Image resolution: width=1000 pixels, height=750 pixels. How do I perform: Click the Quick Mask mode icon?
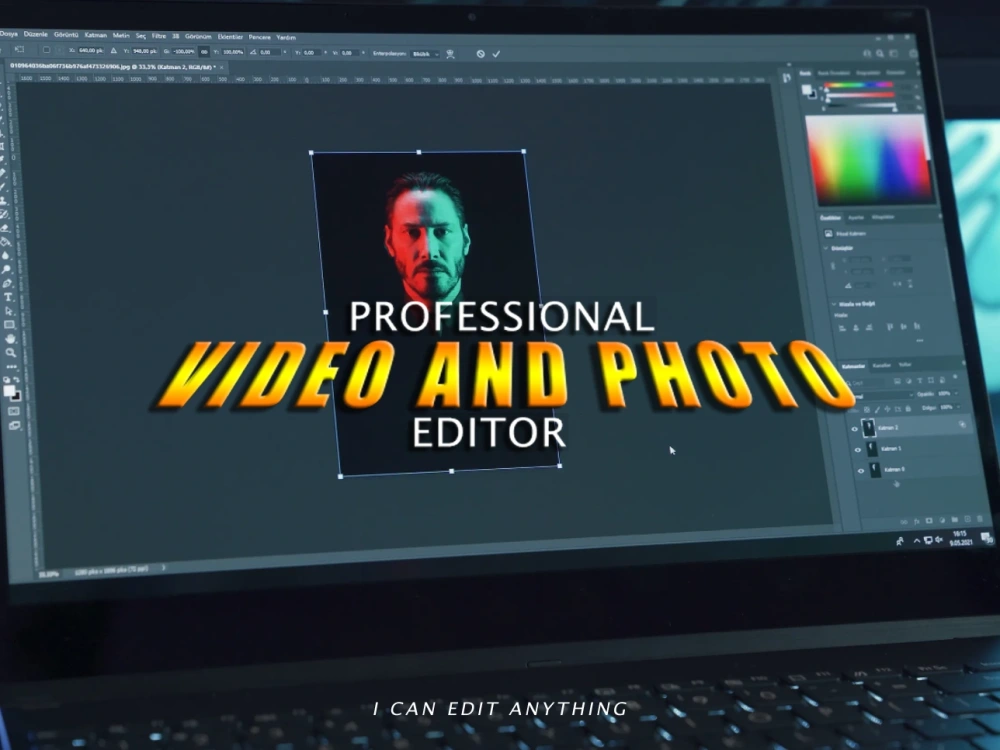coord(13,411)
